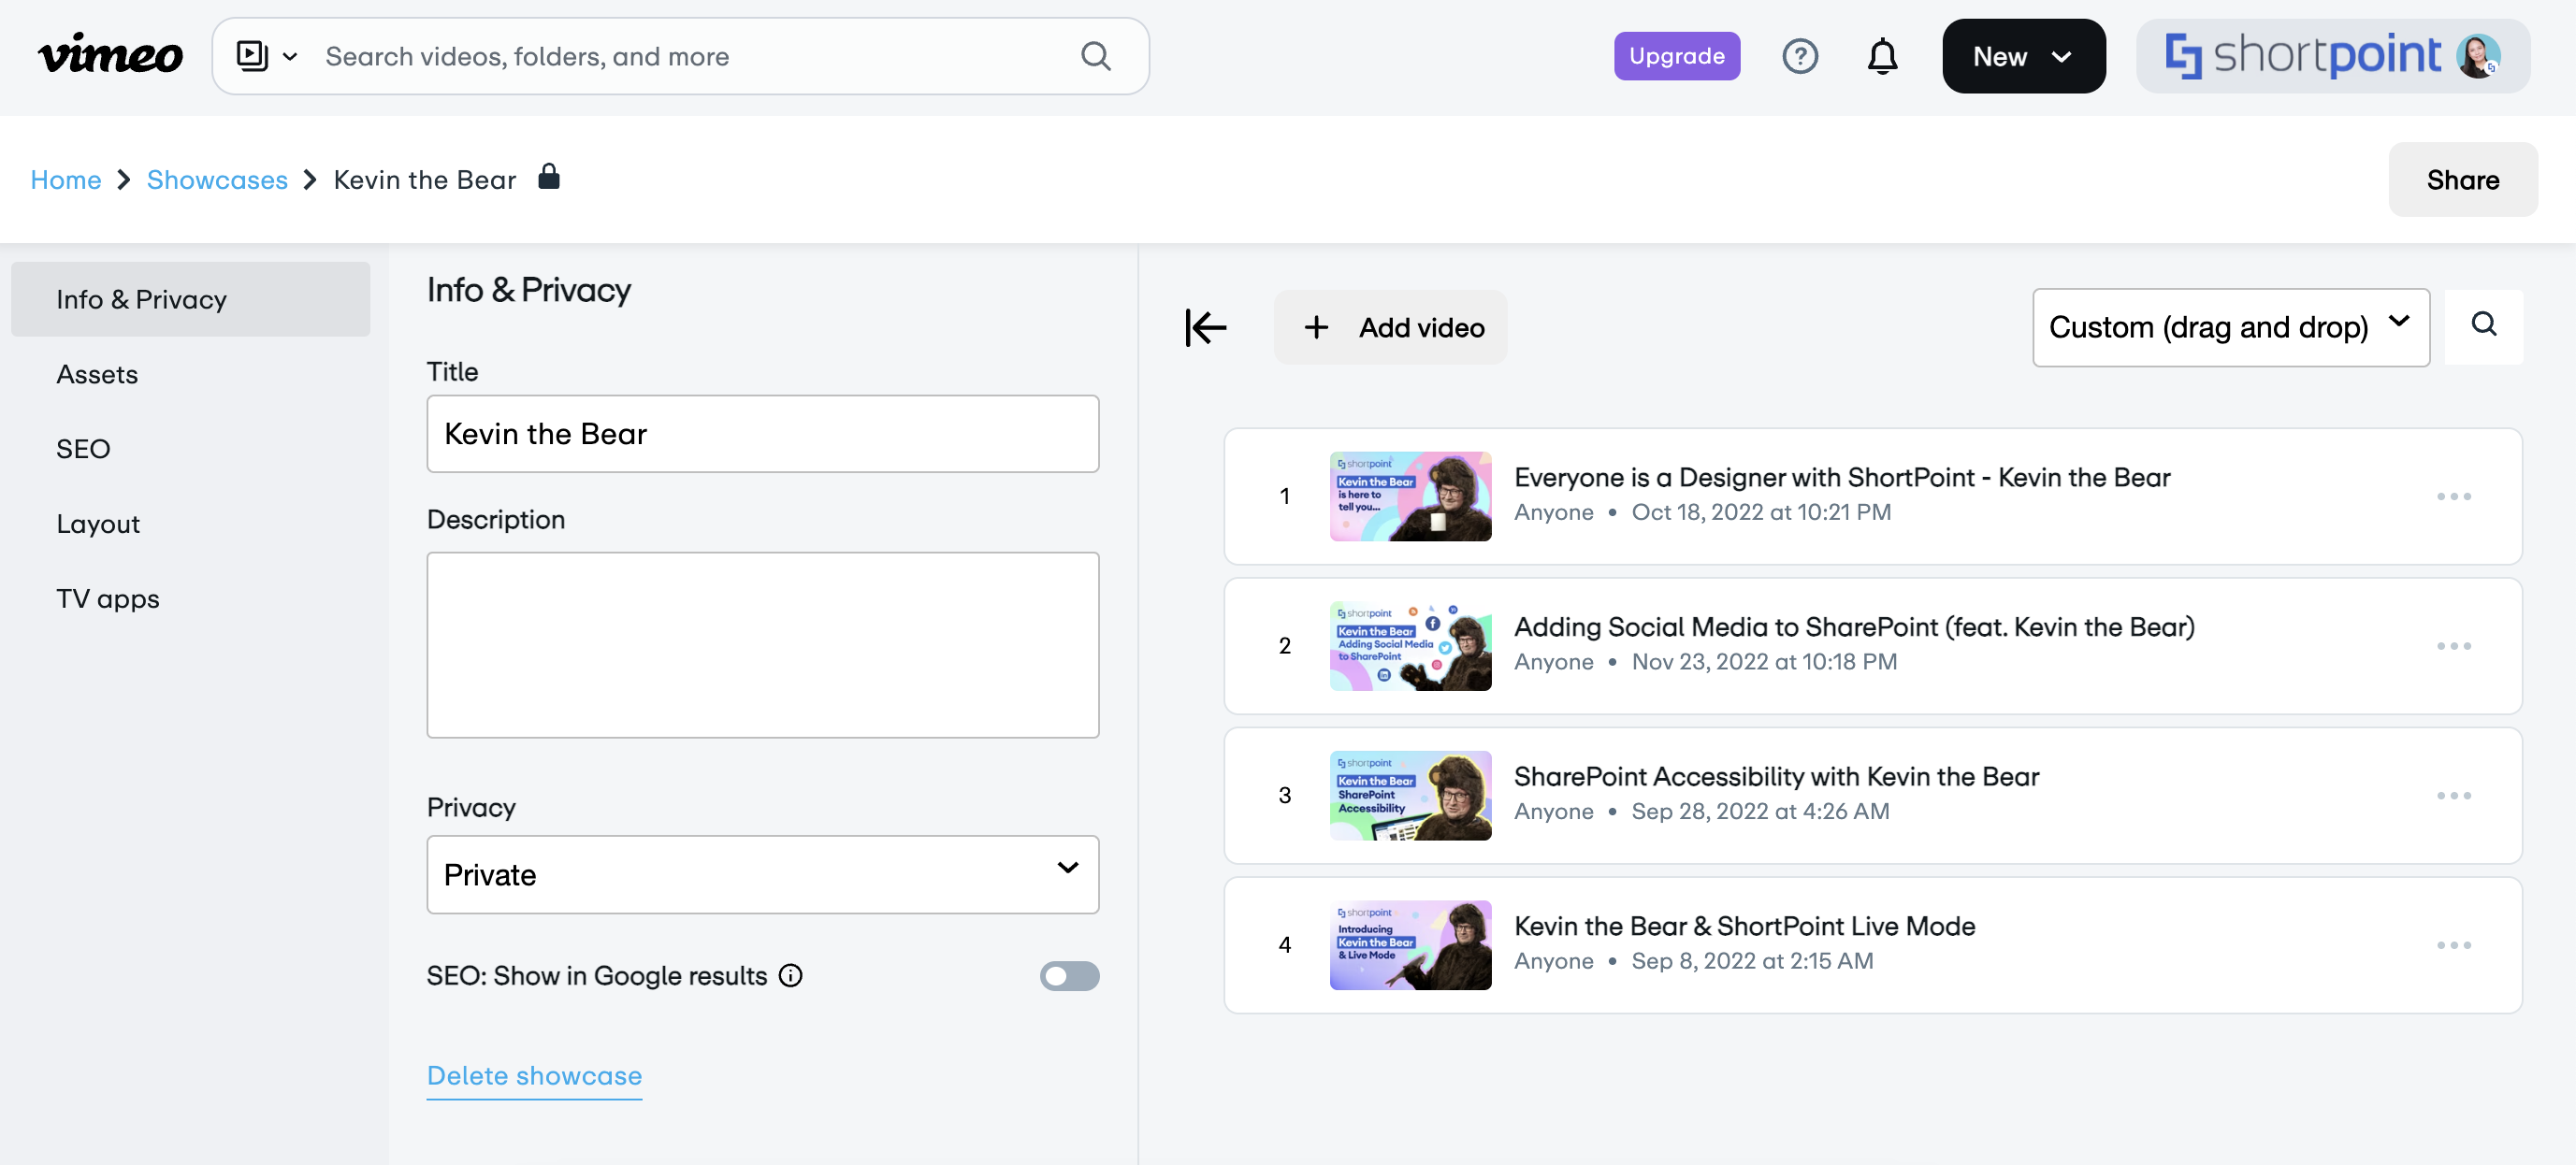Open the search type filter dropdown
The image size is (2576, 1165).
(266, 56)
